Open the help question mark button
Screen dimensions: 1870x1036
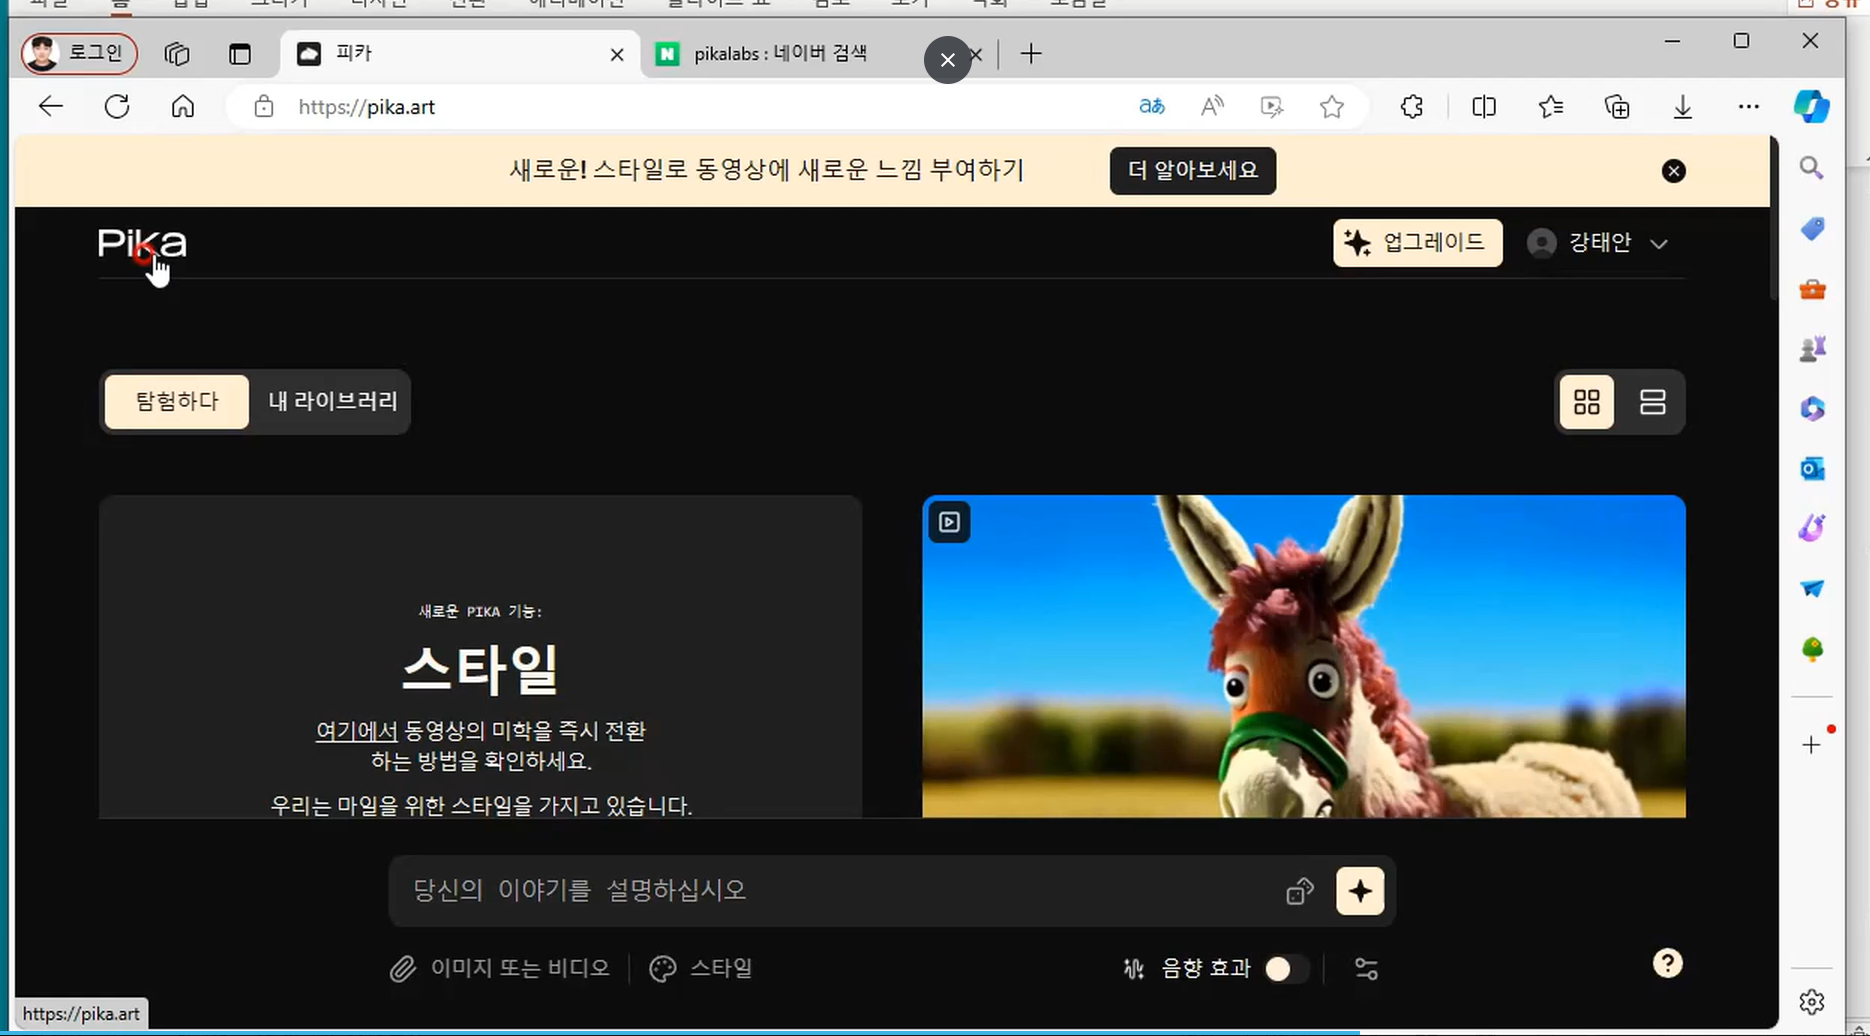coord(1667,964)
